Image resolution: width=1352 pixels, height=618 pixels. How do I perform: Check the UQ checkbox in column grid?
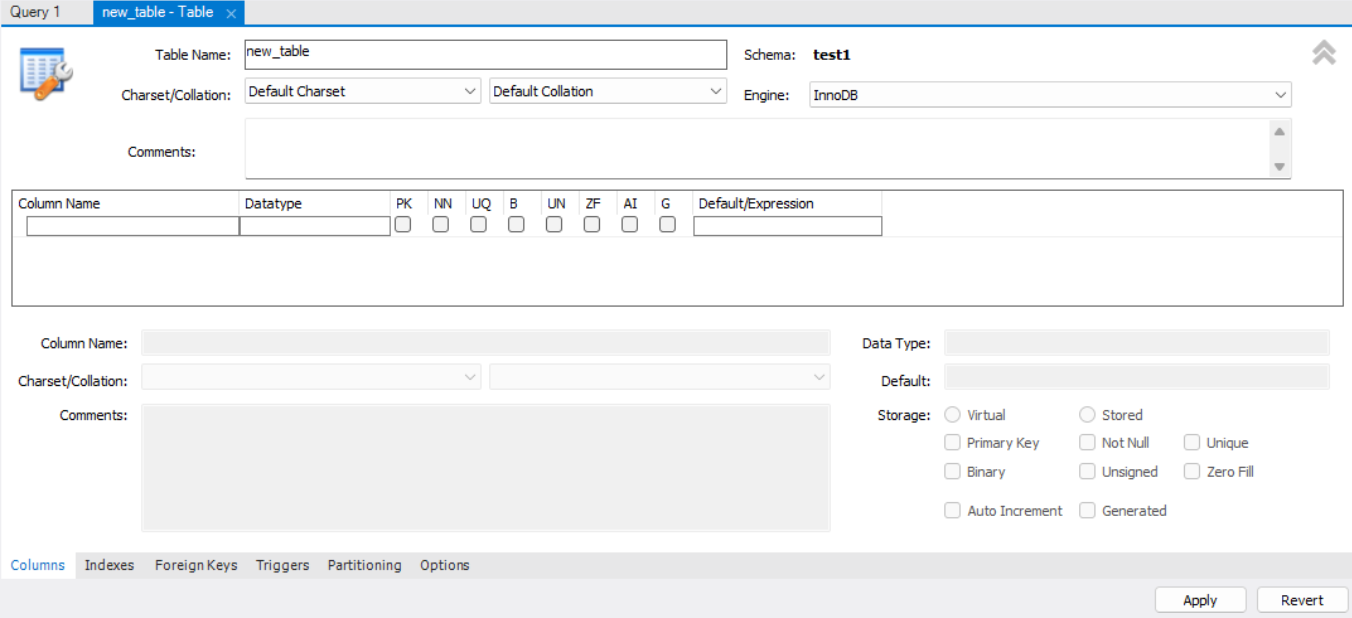coord(479,225)
